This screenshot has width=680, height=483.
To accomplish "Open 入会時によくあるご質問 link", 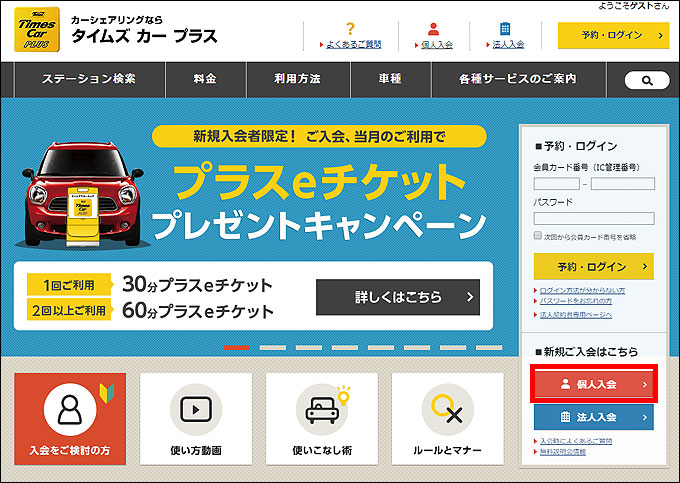I will click(x=576, y=441).
